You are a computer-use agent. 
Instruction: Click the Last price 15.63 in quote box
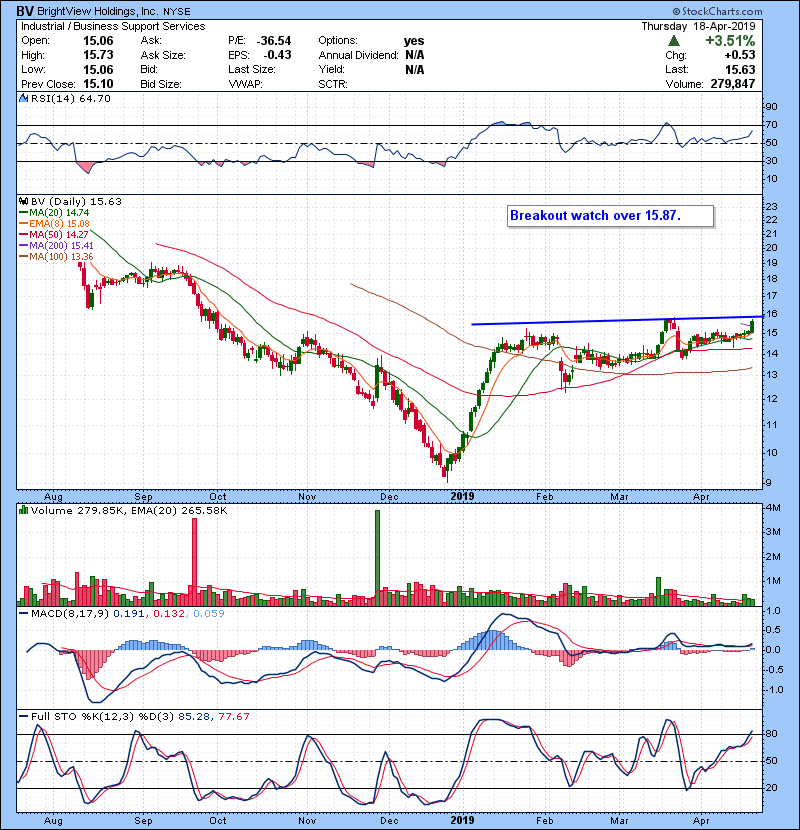[740, 69]
